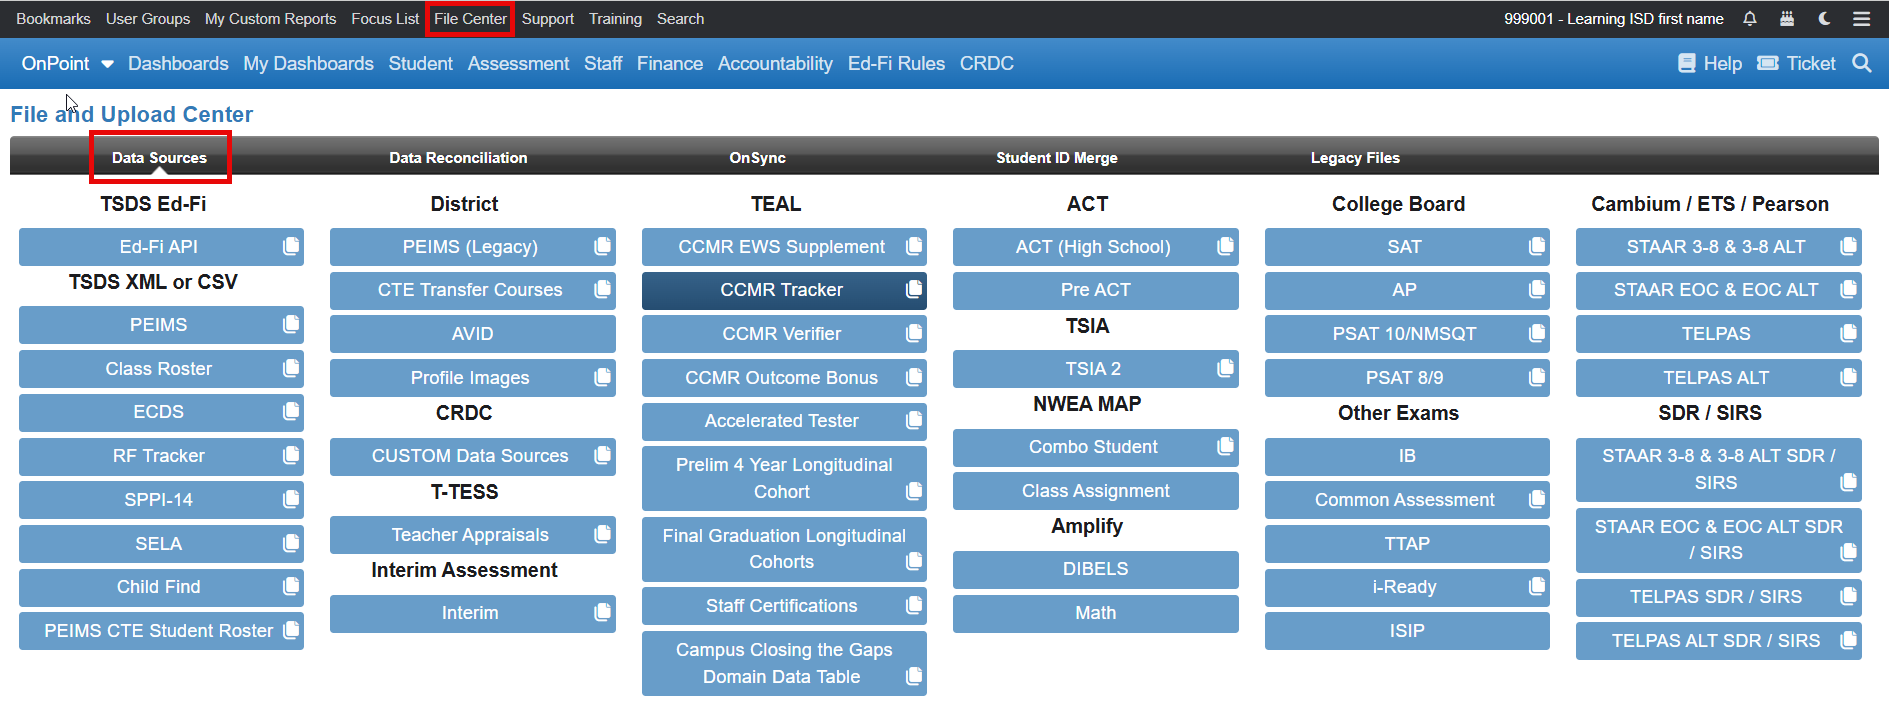
Task: Click the copy icon on PEIMS (Legacy)
Action: (x=602, y=246)
